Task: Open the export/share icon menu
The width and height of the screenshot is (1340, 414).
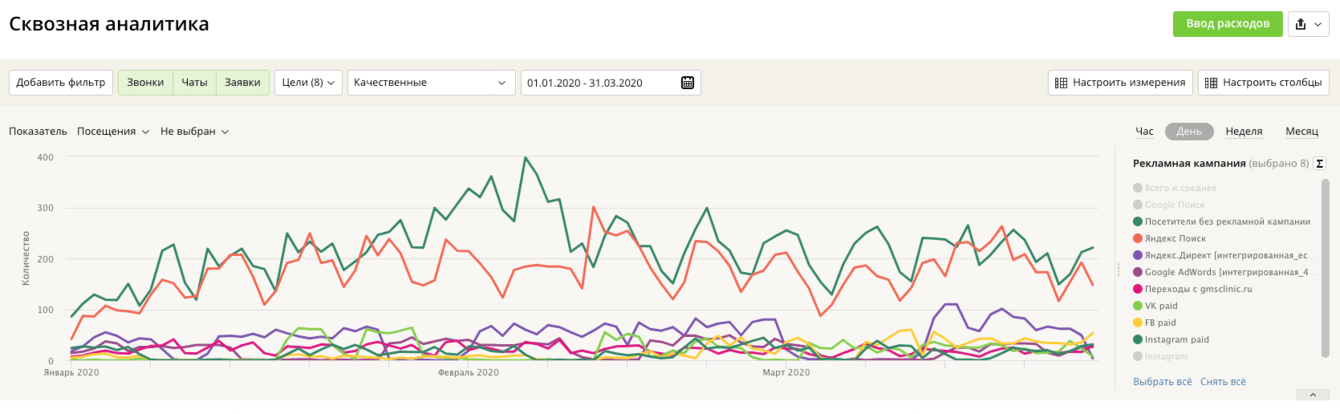Action: click(1309, 24)
